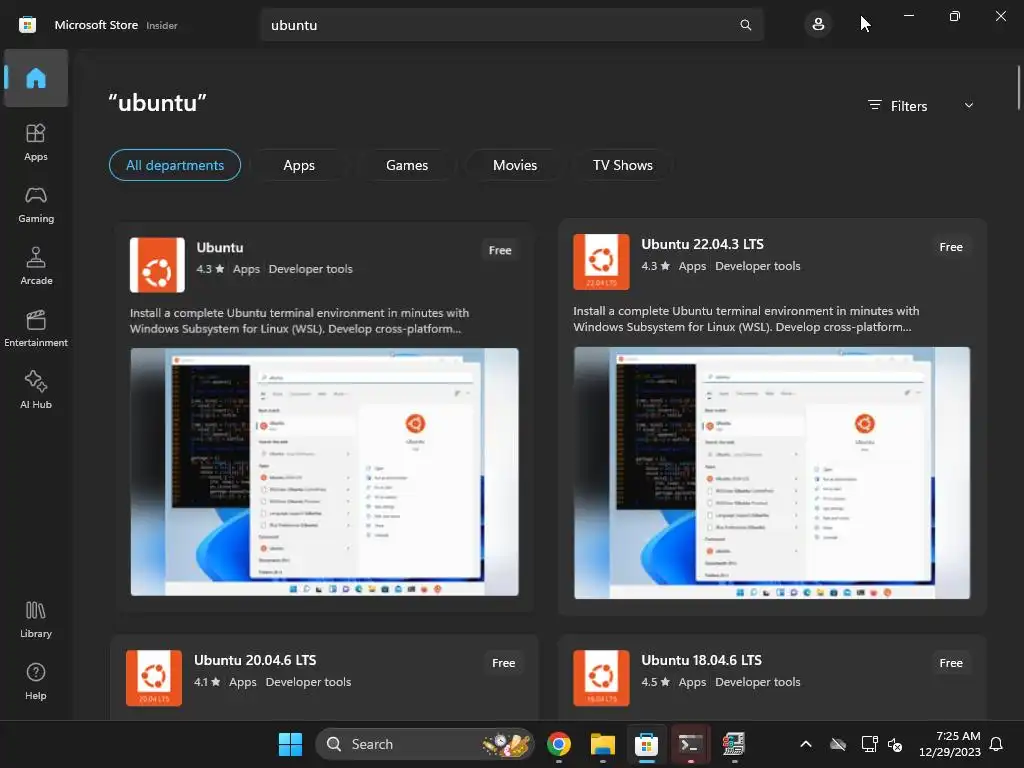Select the TV Shows department filter
This screenshot has height=768, width=1024.
click(622, 165)
